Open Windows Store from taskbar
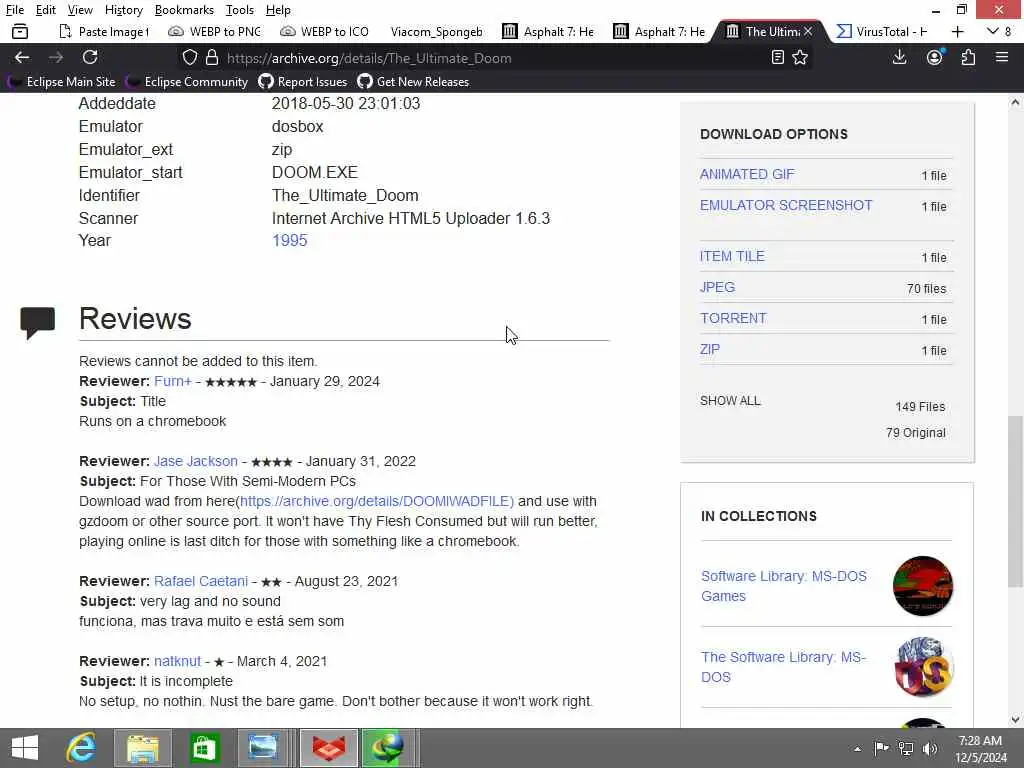The image size is (1024, 768). pos(204,748)
